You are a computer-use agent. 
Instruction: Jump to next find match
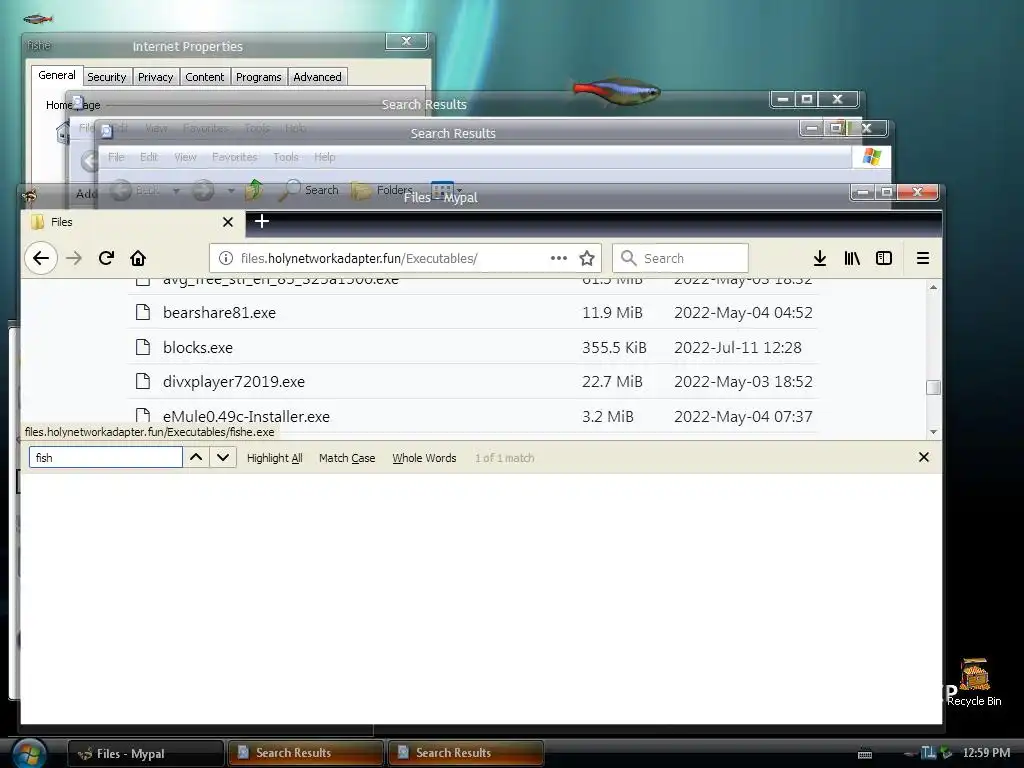click(223, 457)
